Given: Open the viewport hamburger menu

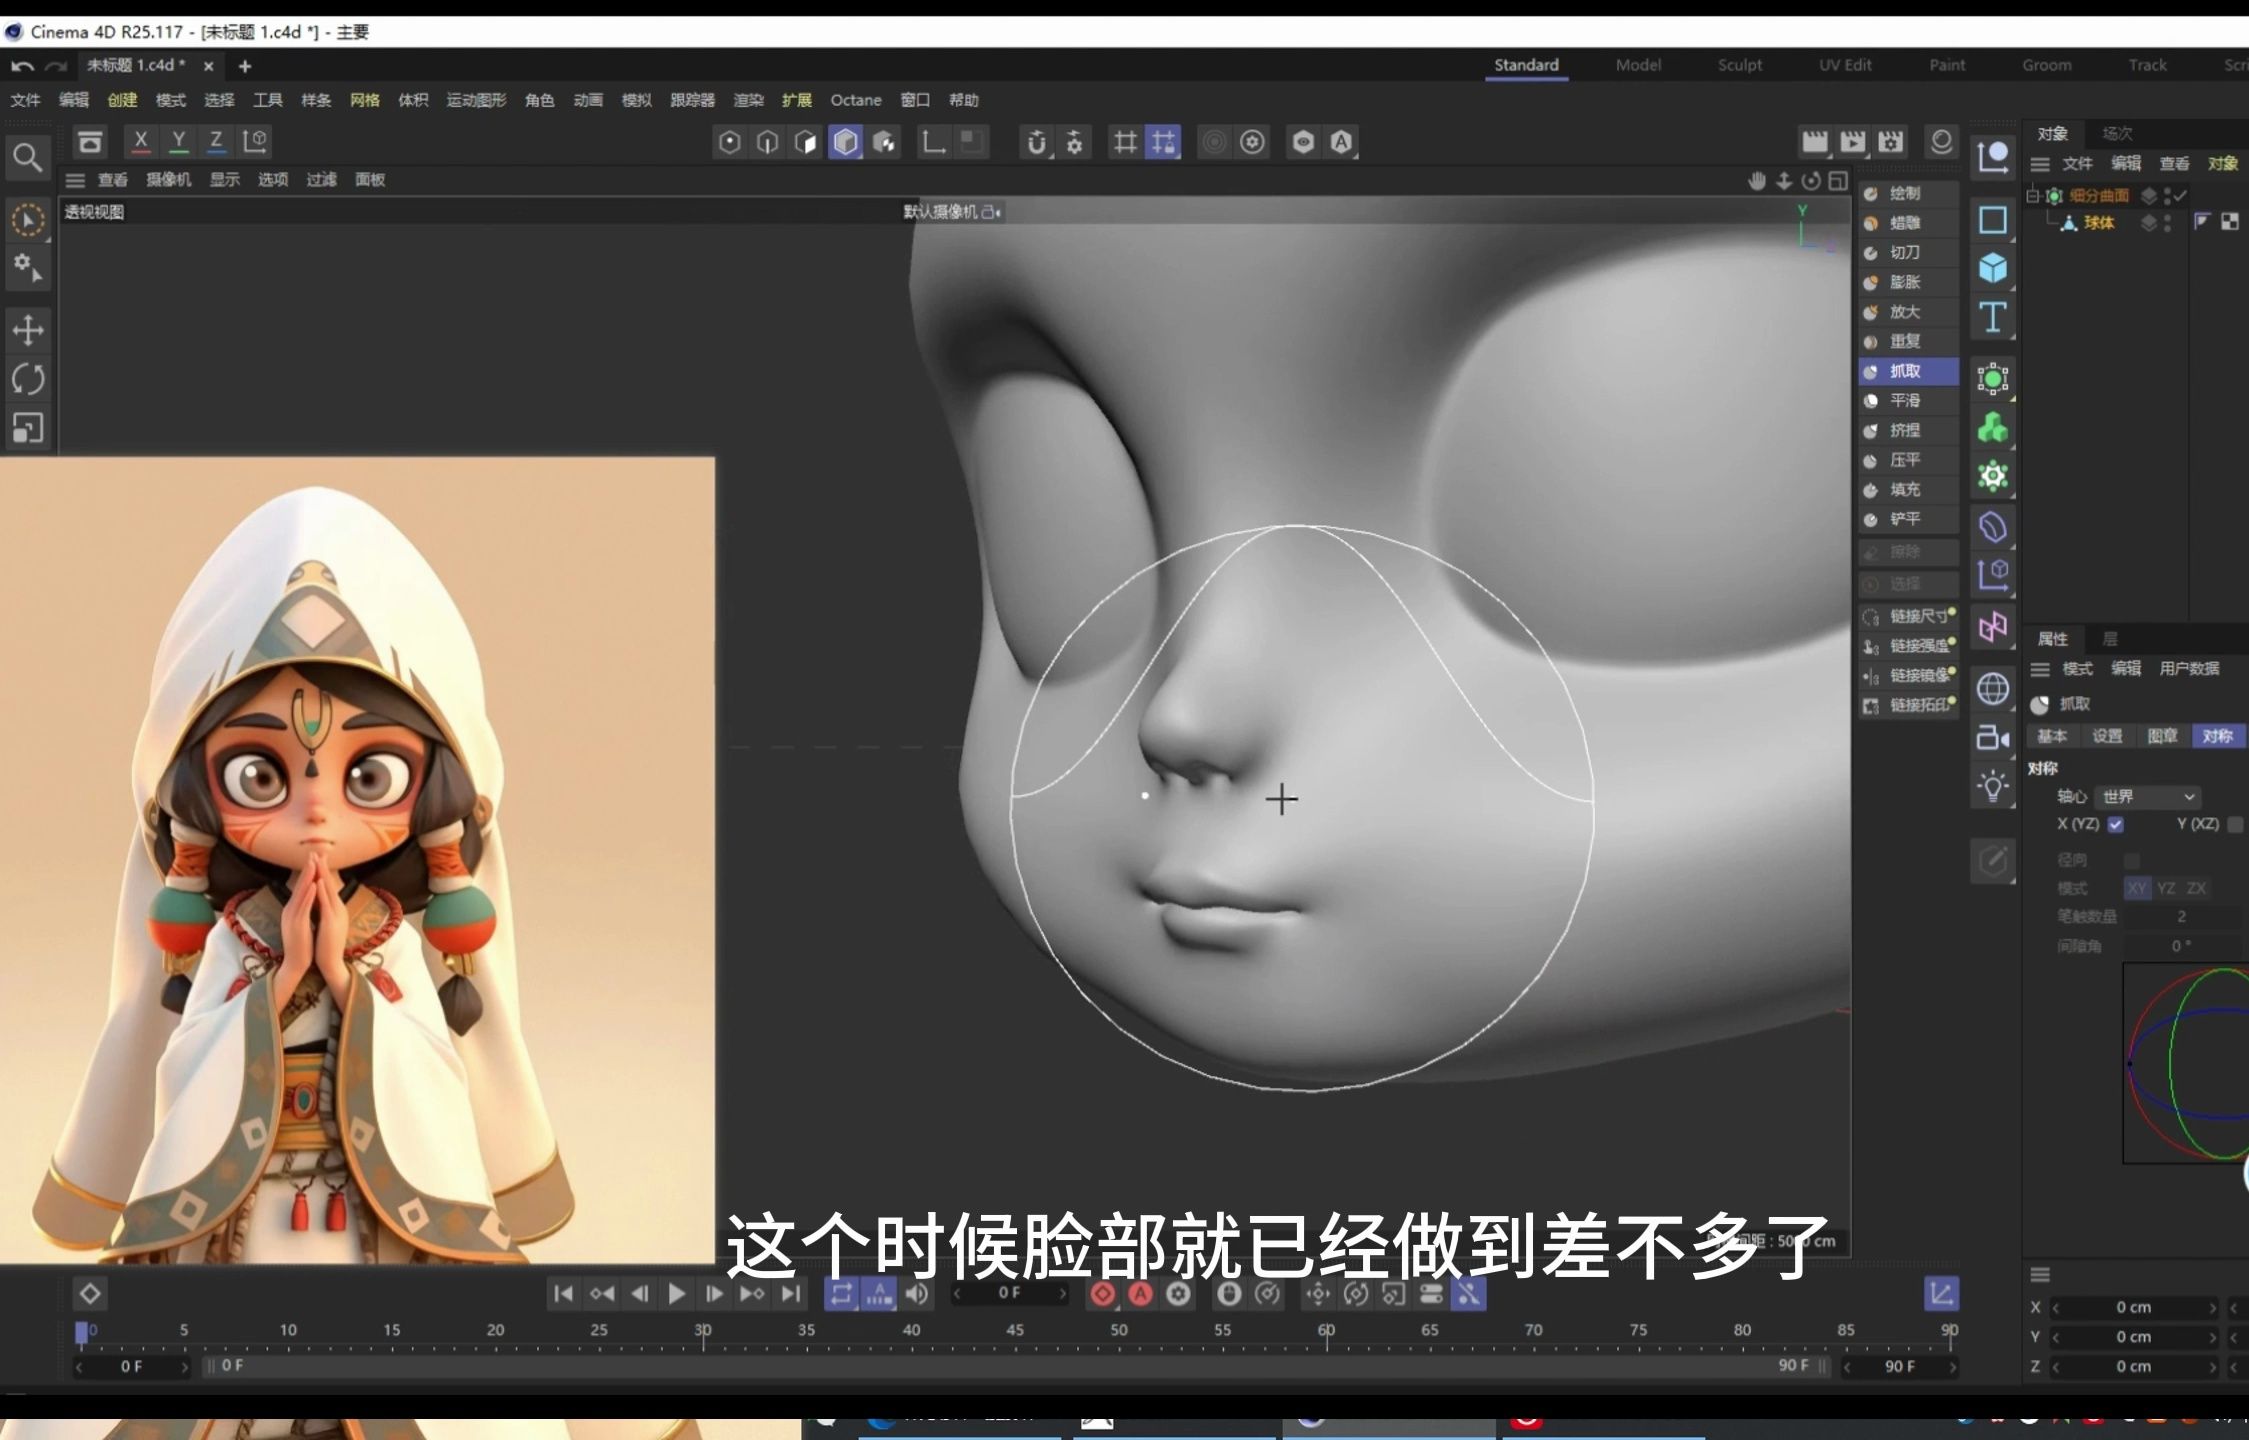Looking at the screenshot, I should pyautogui.click(x=75, y=180).
